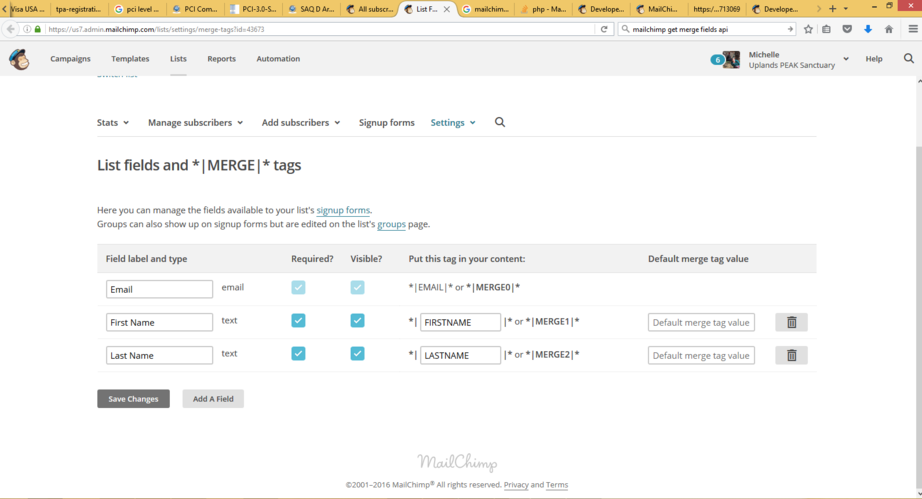Open the 'groups' text link
Image resolution: width=922 pixels, height=499 pixels.
[392, 224]
